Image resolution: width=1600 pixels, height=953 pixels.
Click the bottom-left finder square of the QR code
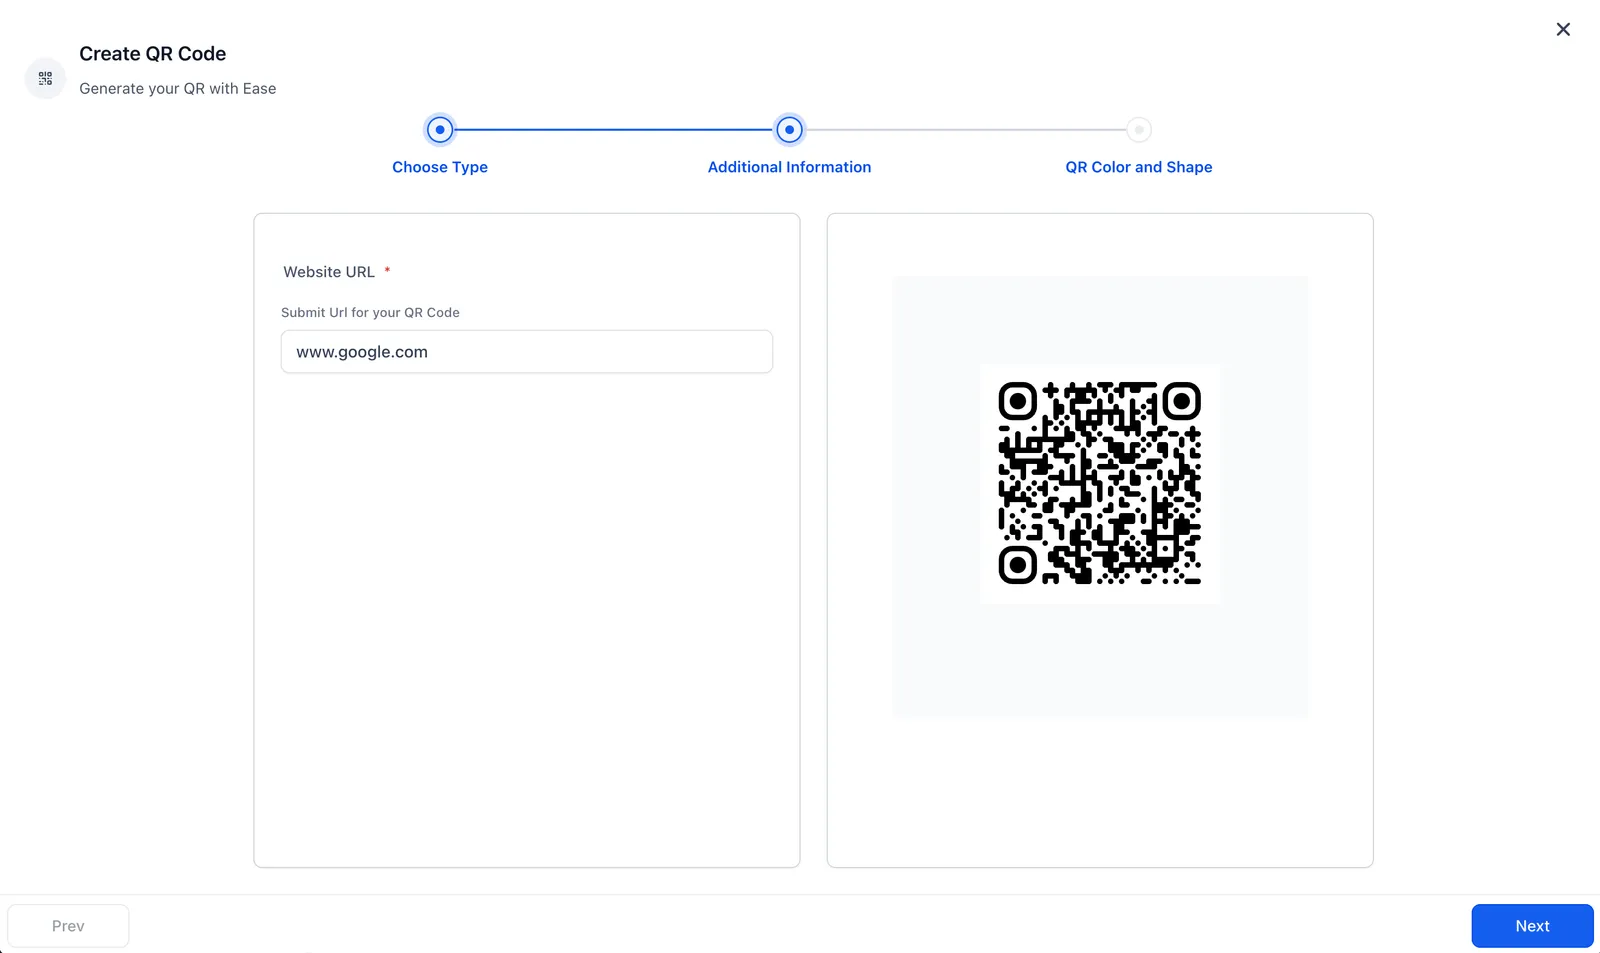[1017, 565]
